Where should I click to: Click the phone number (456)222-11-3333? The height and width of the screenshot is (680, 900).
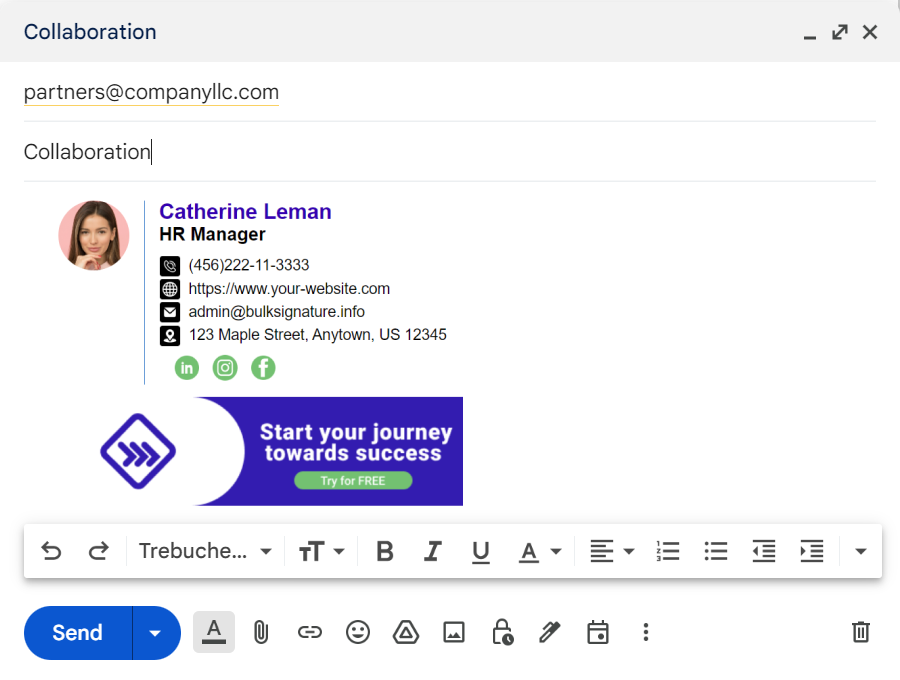click(249, 265)
